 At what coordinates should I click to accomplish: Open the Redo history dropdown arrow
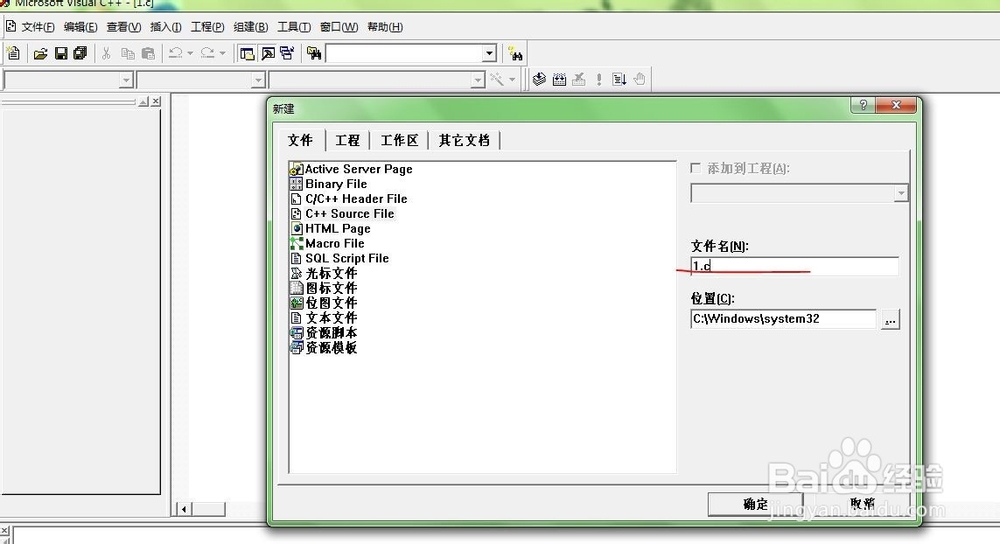pos(222,54)
